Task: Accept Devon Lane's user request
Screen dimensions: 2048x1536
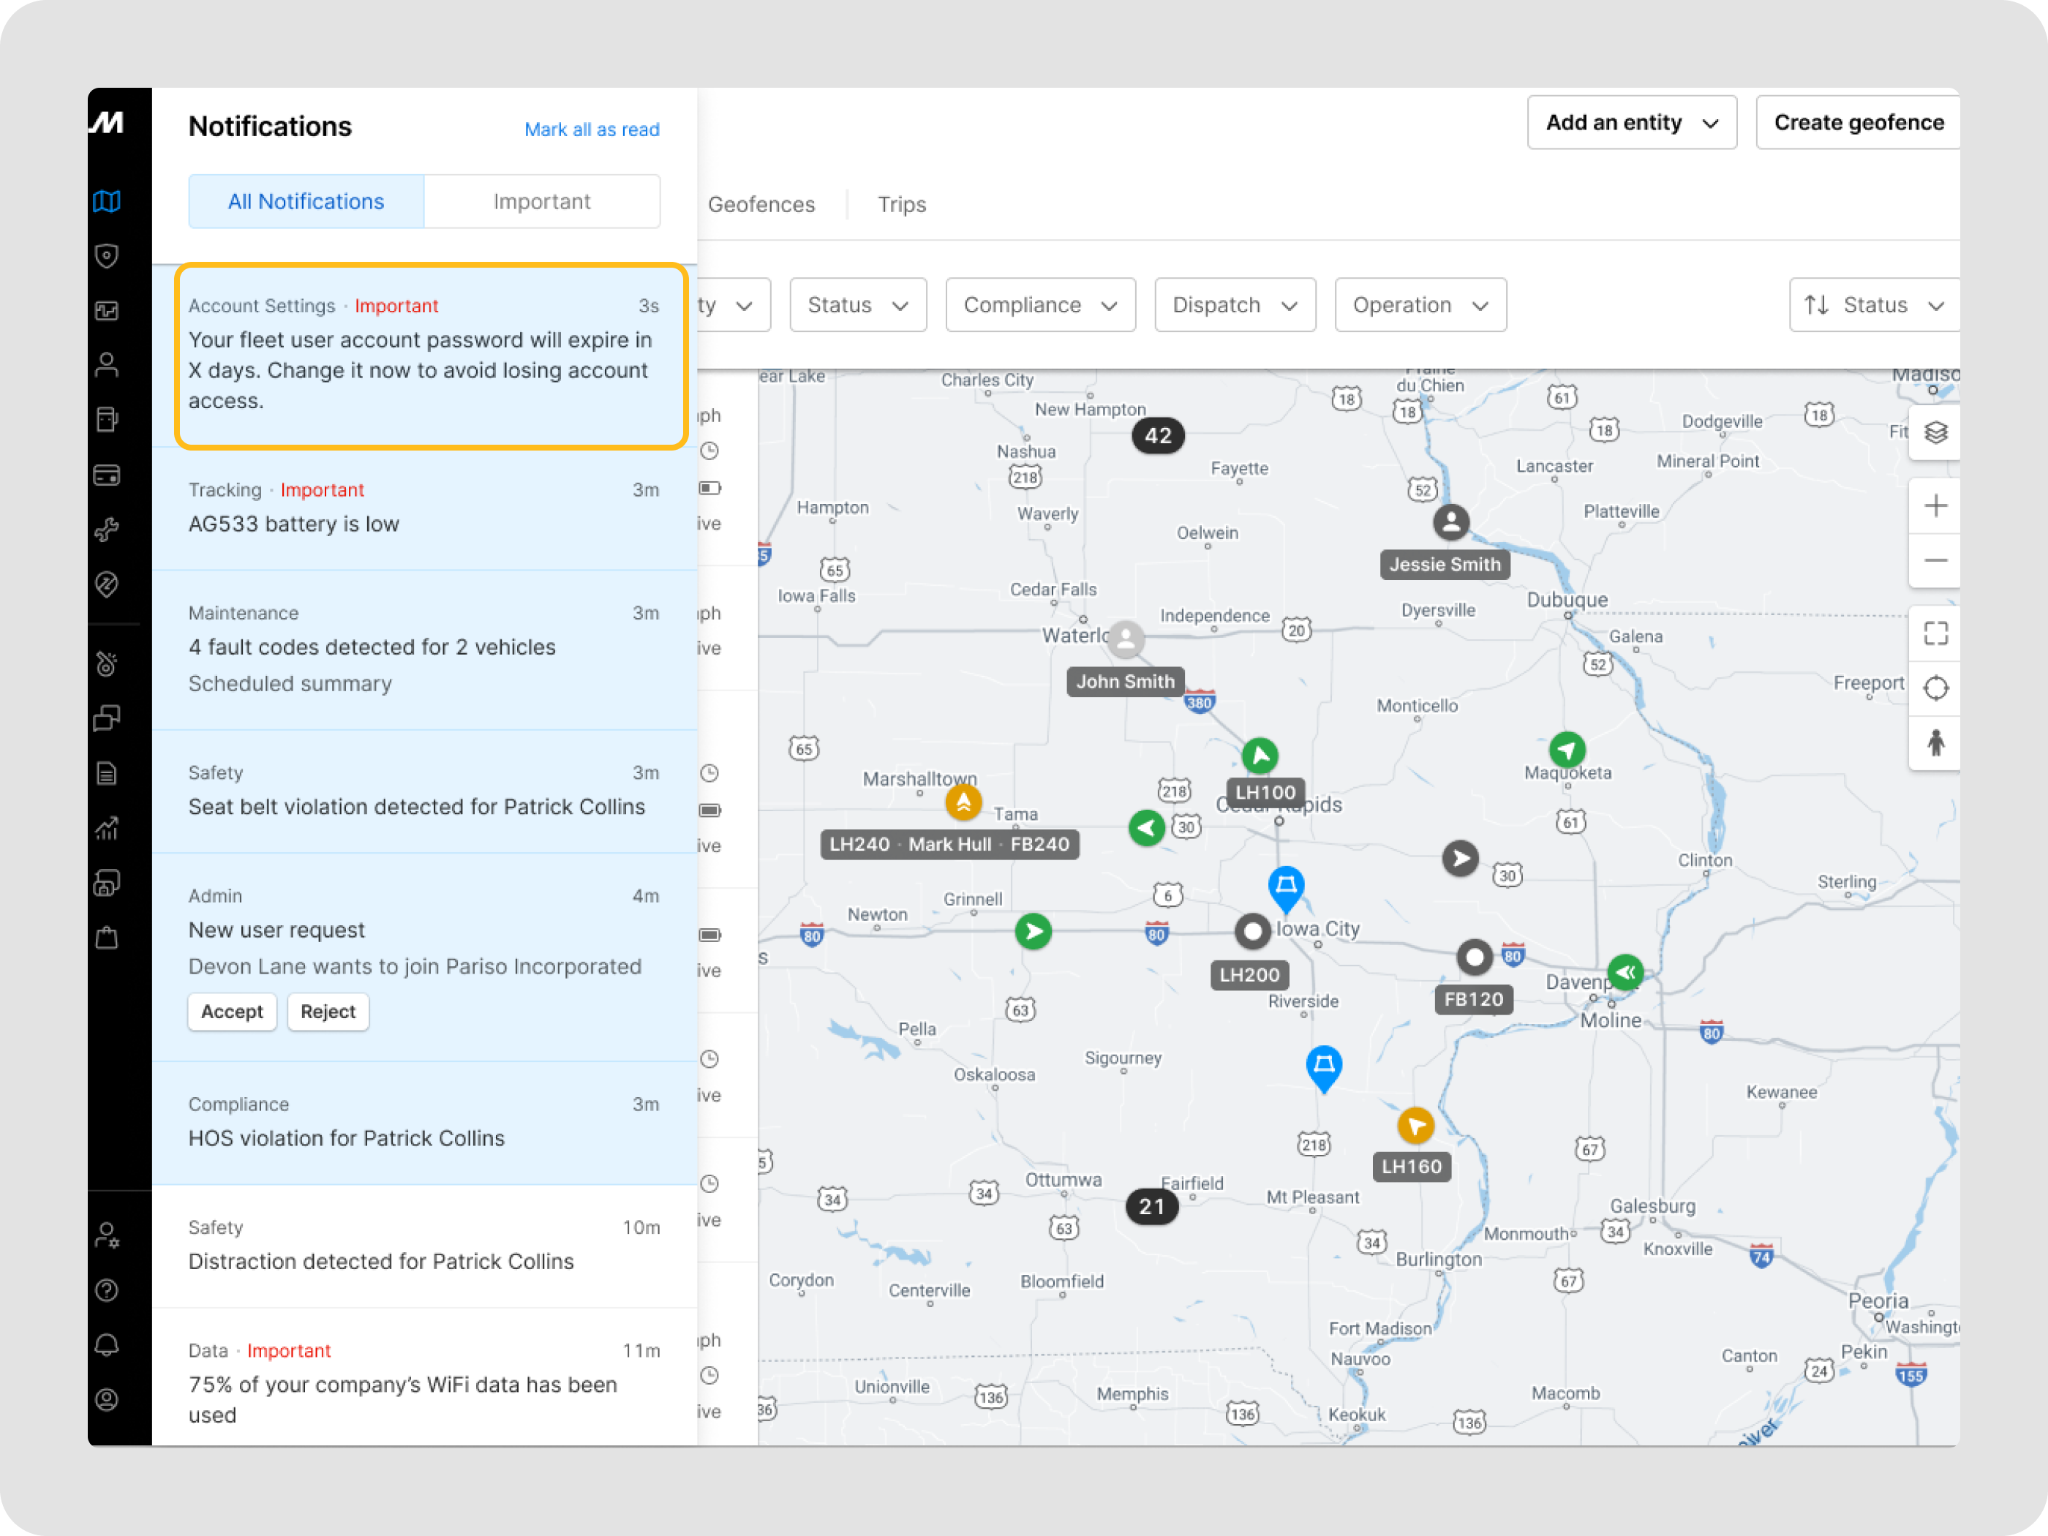Action: (x=231, y=1011)
